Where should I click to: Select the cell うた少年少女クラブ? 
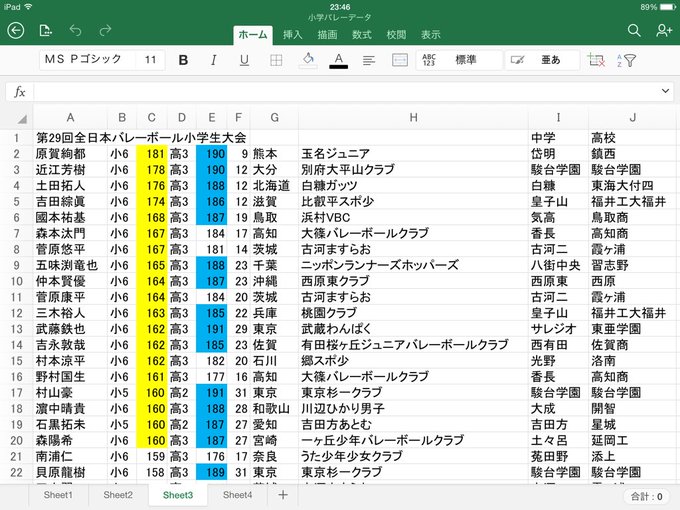pos(413,457)
